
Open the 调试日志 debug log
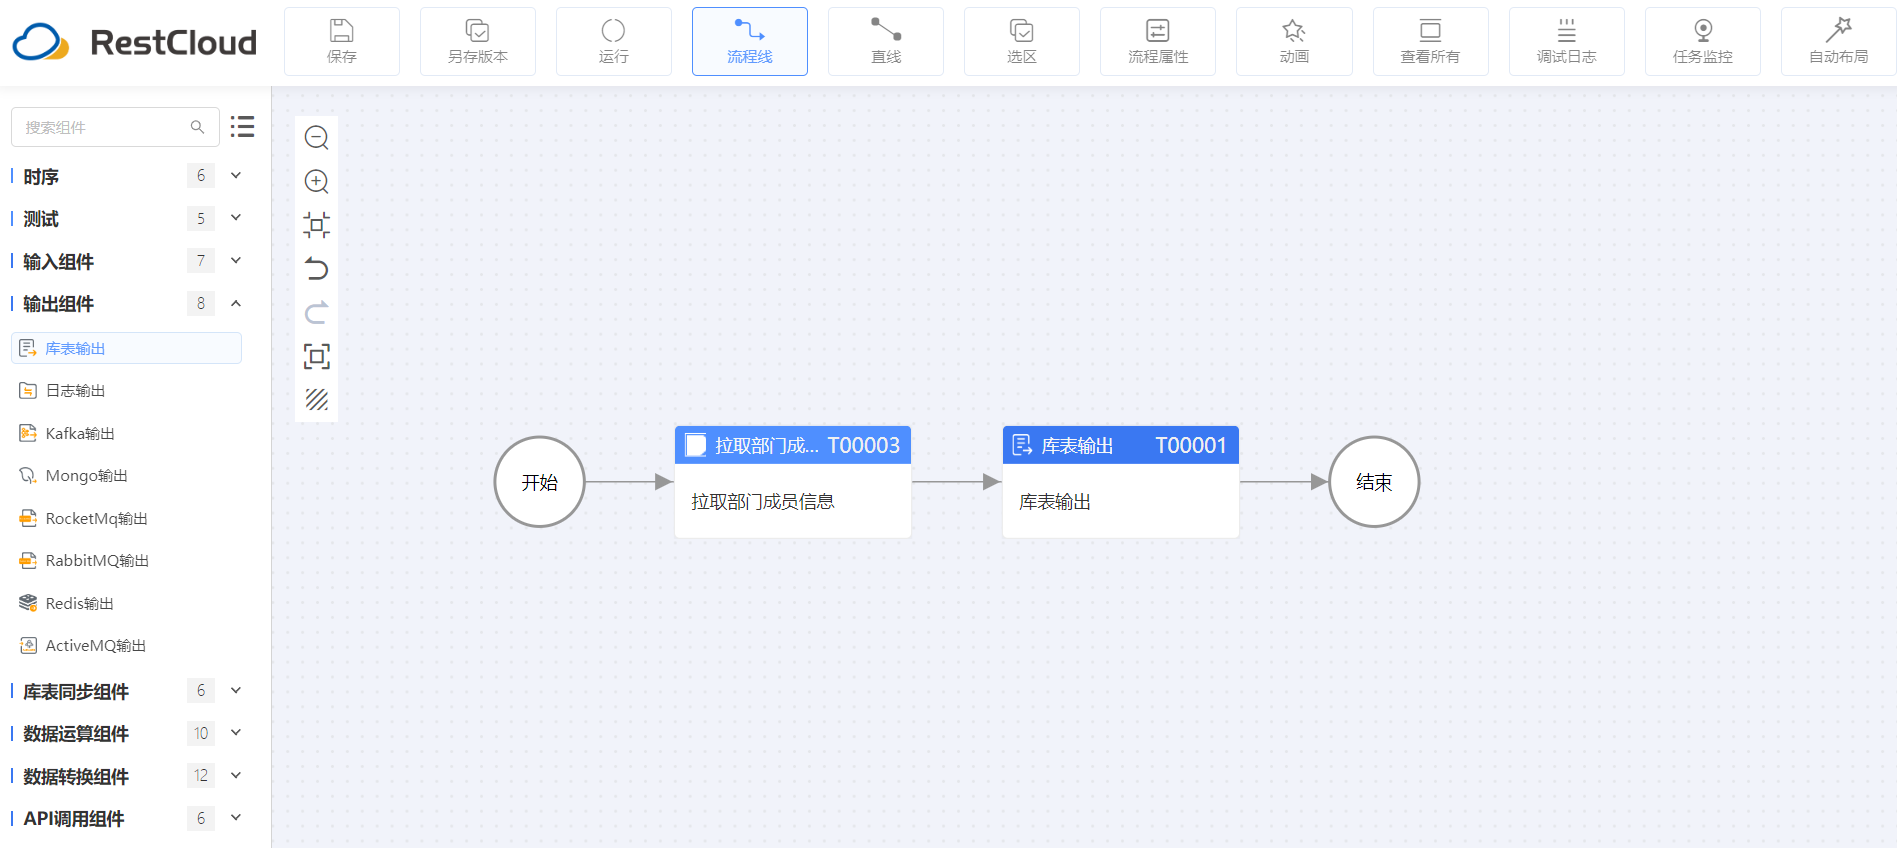point(1567,41)
